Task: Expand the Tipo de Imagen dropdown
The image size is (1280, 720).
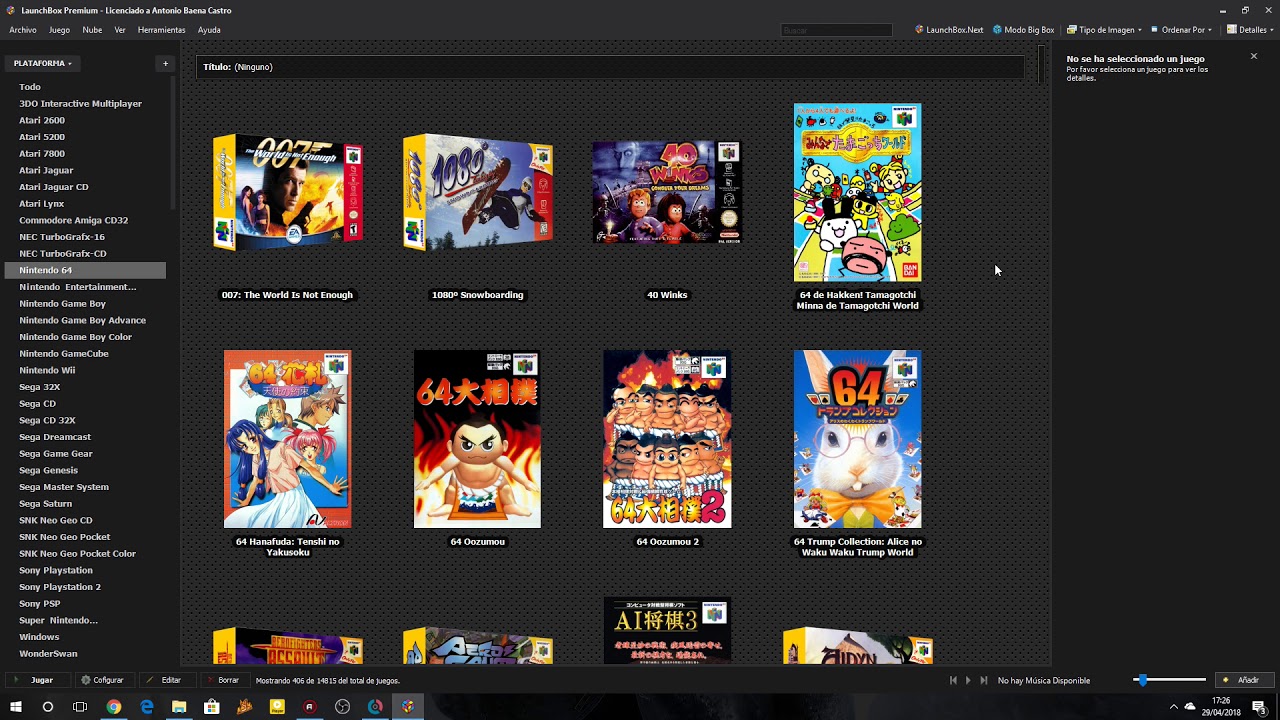Action: [x=1104, y=30]
